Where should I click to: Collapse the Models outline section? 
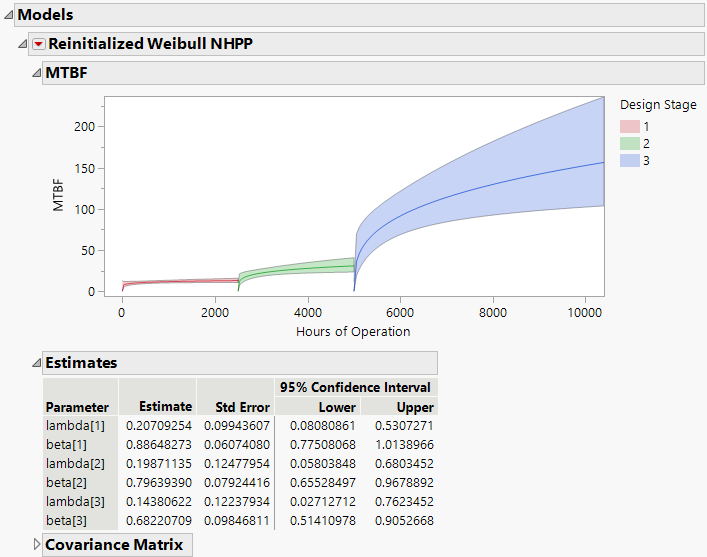point(9,16)
